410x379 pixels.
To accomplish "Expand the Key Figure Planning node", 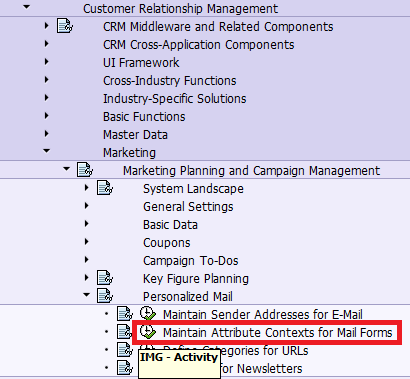I will pyautogui.click(x=87, y=278).
